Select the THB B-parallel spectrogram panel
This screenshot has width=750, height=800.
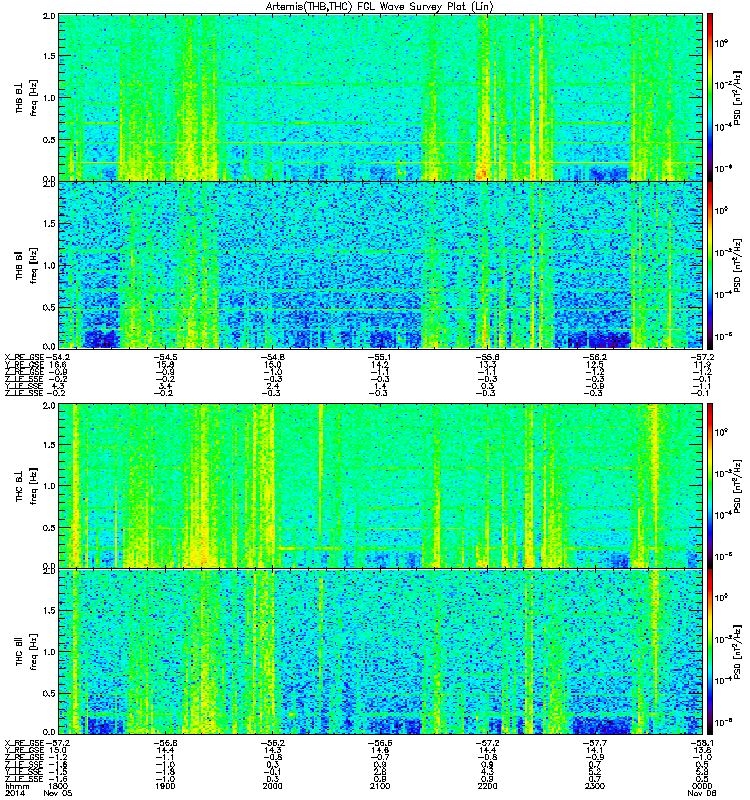pos(380,265)
